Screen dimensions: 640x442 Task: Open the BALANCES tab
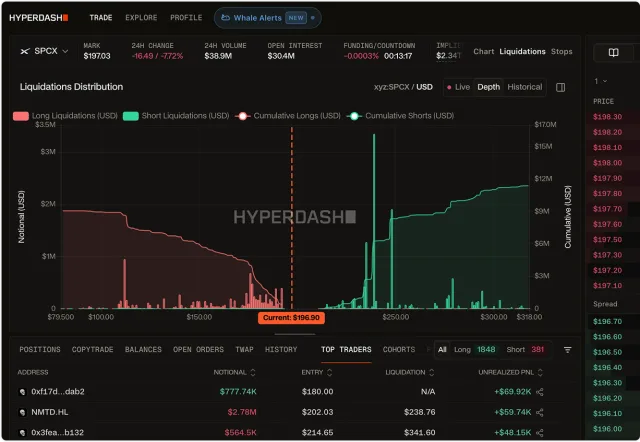(143, 350)
